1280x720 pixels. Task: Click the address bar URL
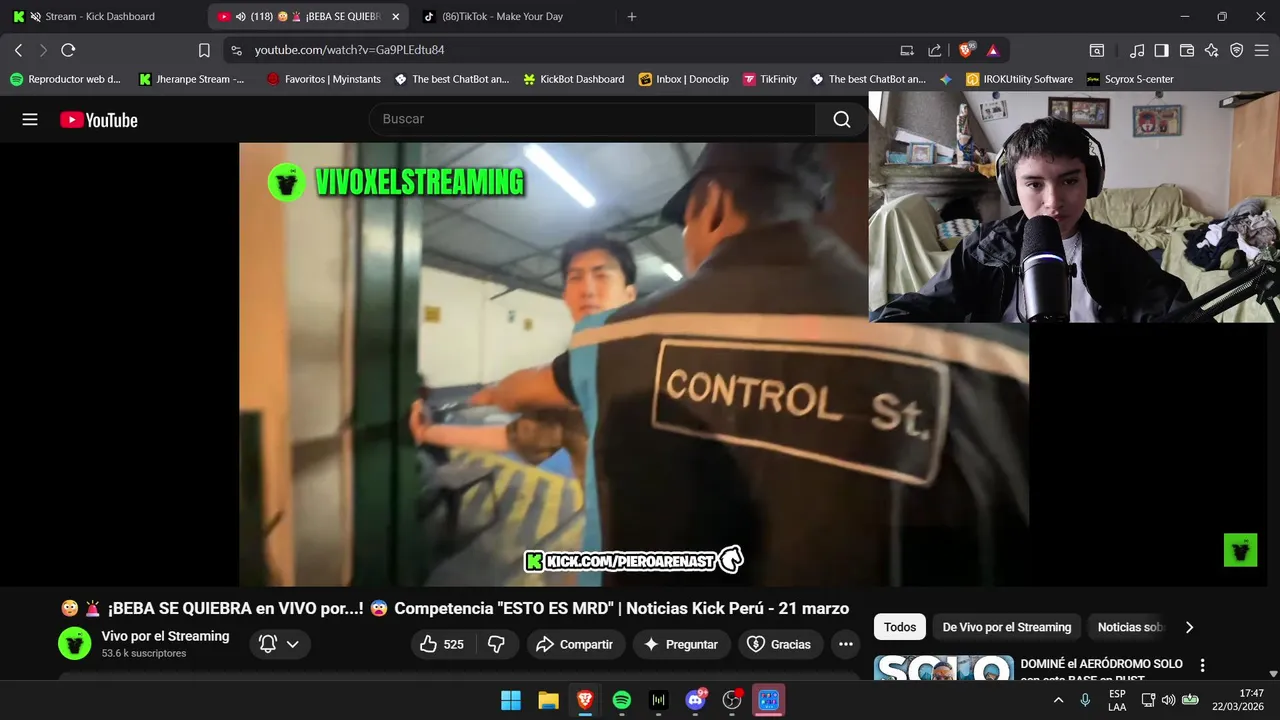[x=349, y=50]
